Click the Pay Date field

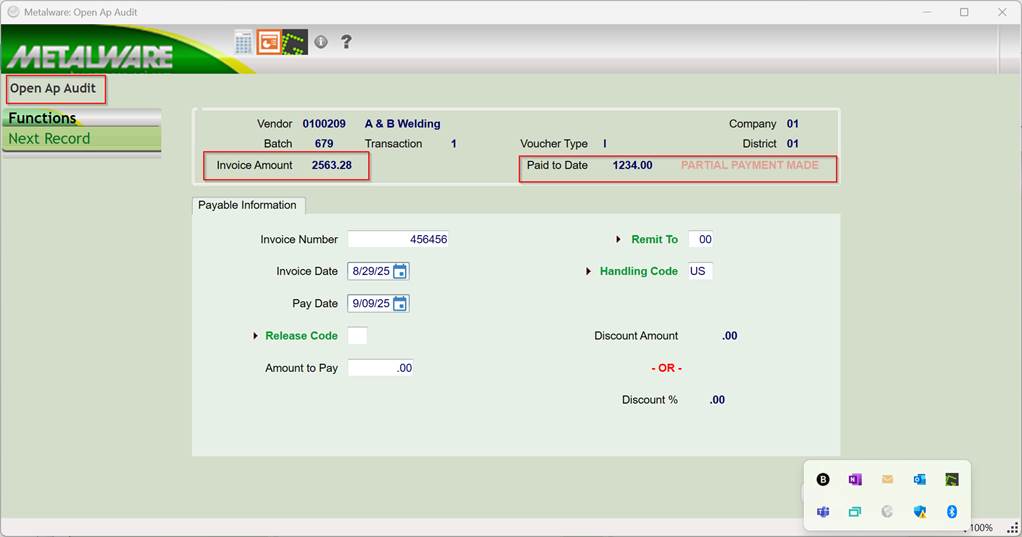tap(371, 304)
